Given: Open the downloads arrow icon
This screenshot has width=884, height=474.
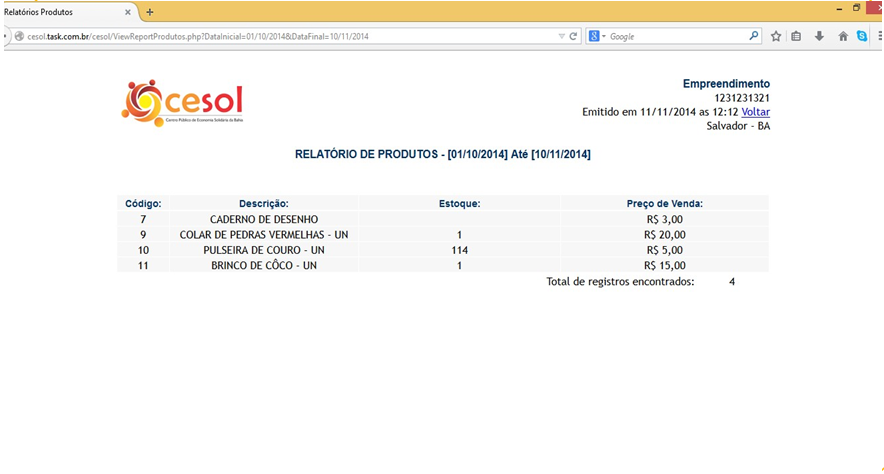Looking at the screenshot, I should tap(819, 36).
